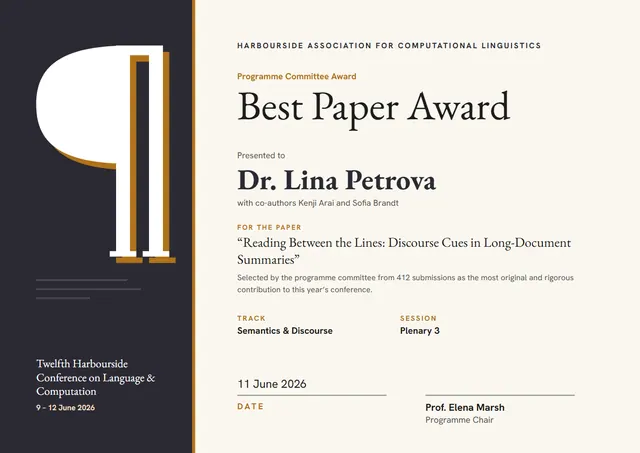The height and width of the screenshot is (453, 640).
Task: Select the paper title 'Reading Between the Lines'
Action: coord(404,251)
